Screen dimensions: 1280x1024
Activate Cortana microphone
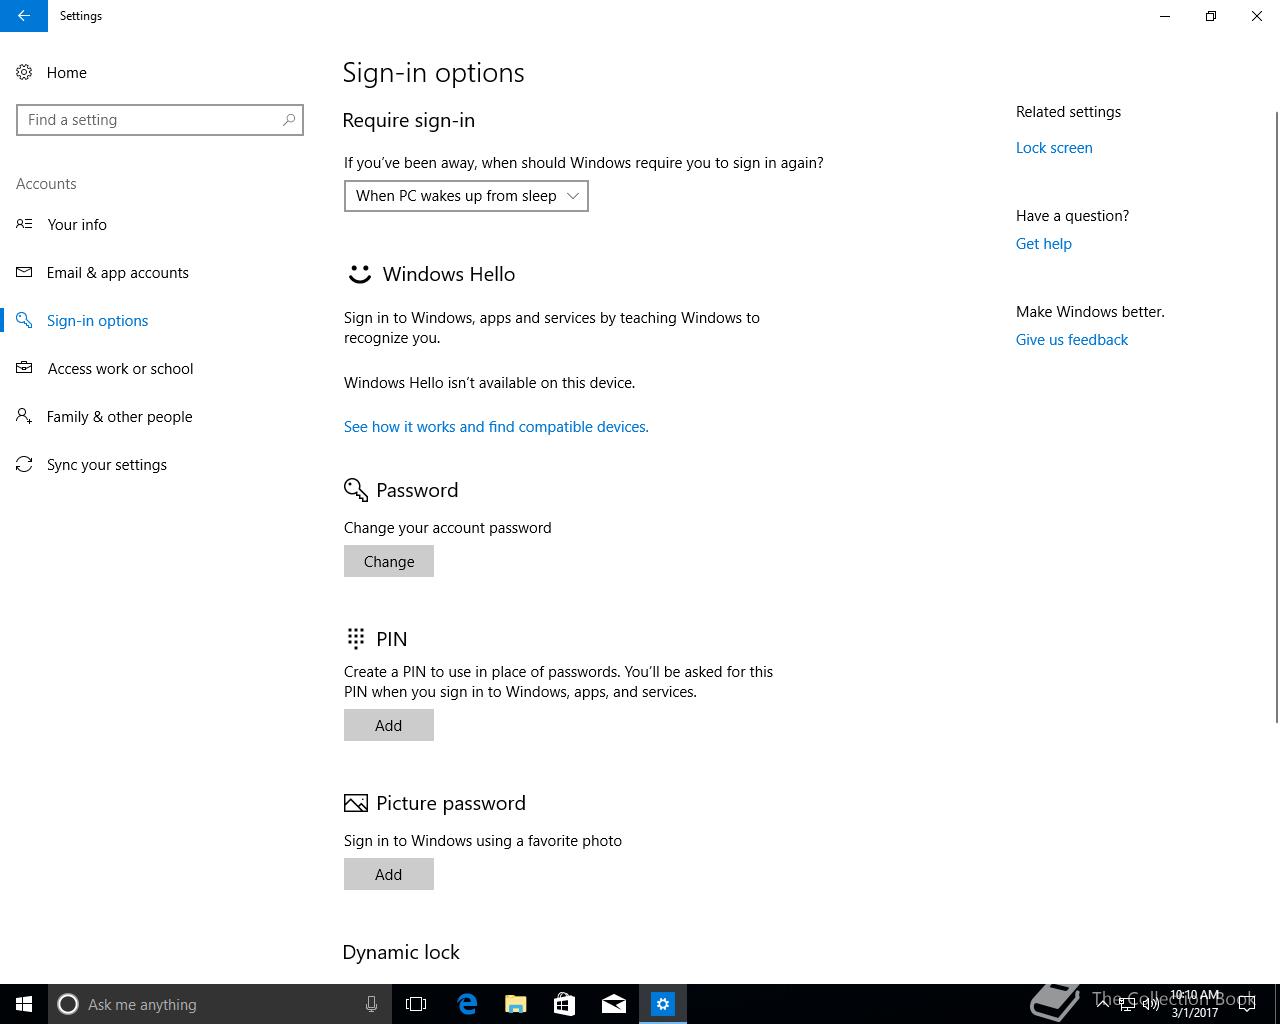[x=371, y=1004]
